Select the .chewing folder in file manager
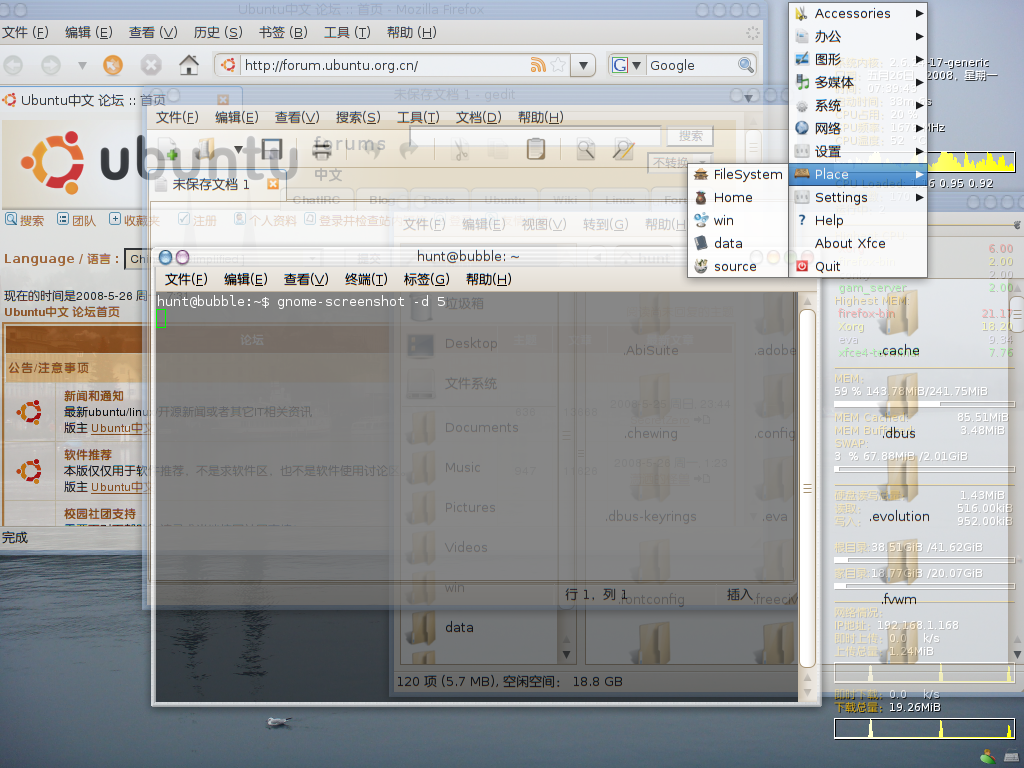This screenshot has height=768, width=1024. (651, 408)
